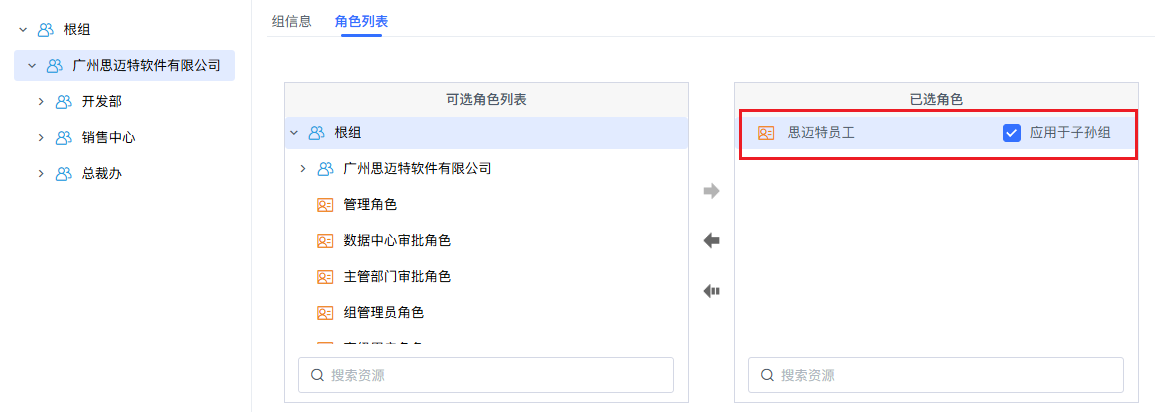Click the remove-all double left arrow icon
Viewport: 1155px width, 412px height.
[x=712, y=291]
